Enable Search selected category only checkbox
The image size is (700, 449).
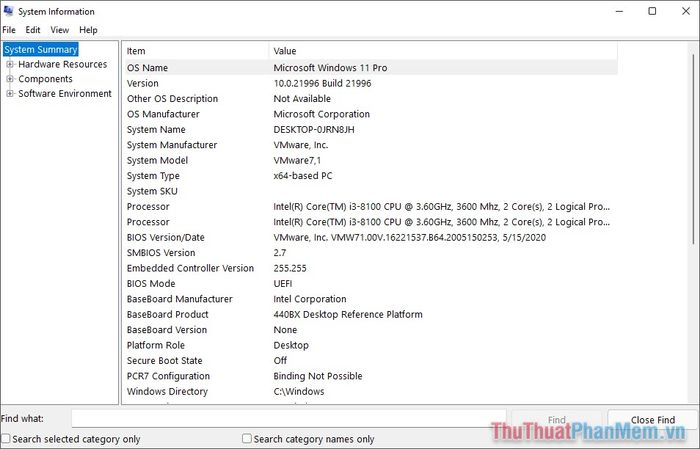[x=7, y=439]
